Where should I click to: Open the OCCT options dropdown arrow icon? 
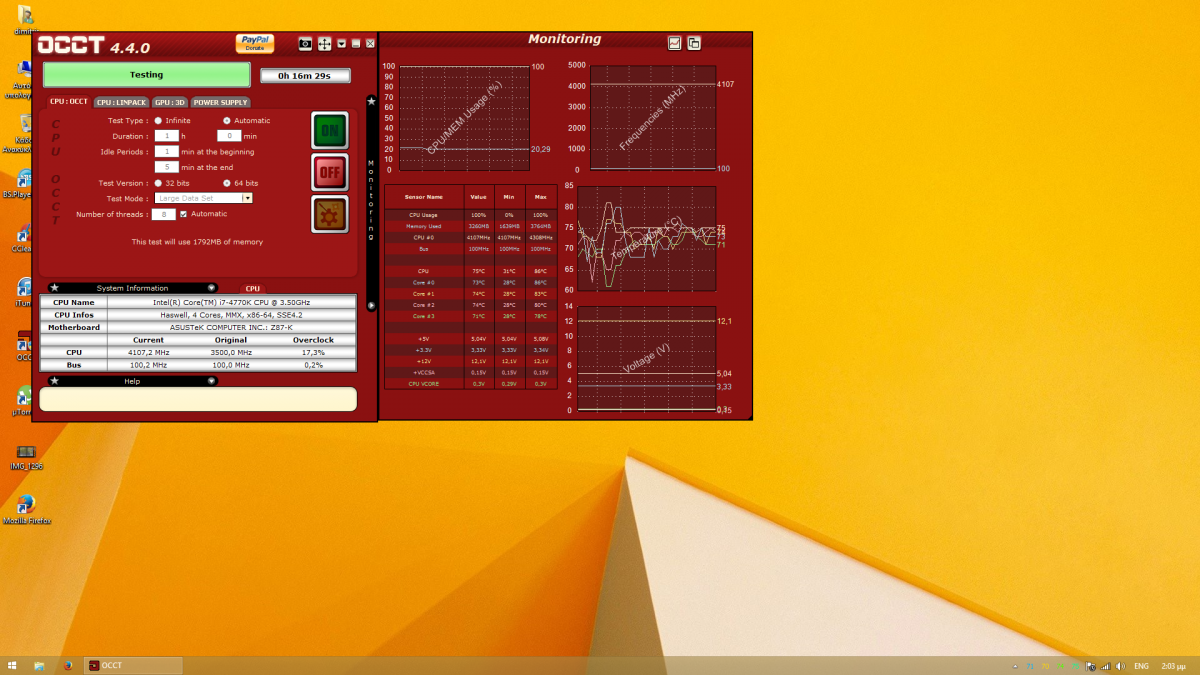[x=342, y=44]
